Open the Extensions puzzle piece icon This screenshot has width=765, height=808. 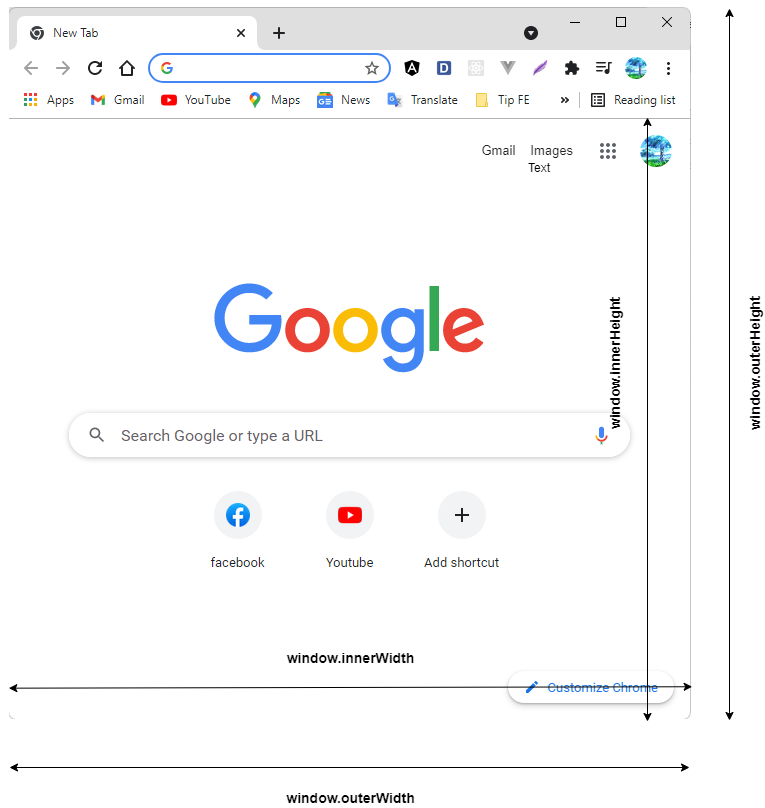click(571, 68)
